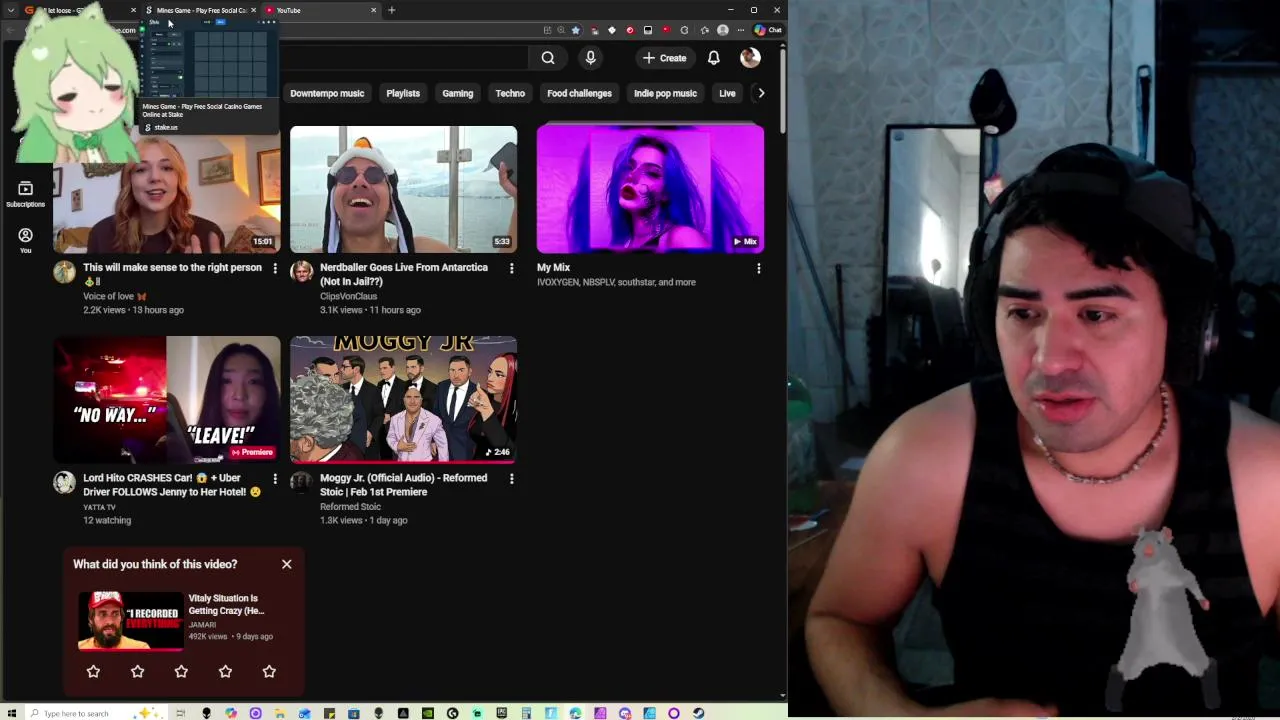Dismiss the What did you think survey

[x=287, y=564]
